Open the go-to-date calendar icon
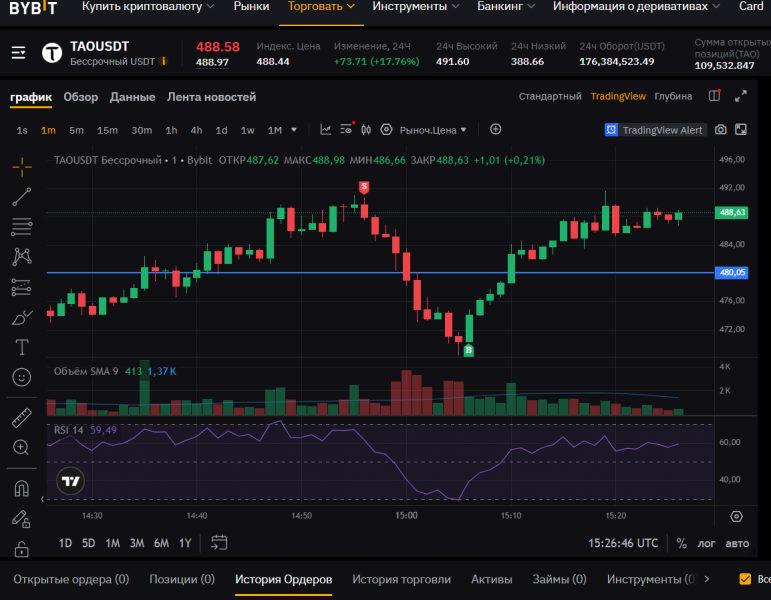This screenshot has width=771, height=600. tap(219, 543)
